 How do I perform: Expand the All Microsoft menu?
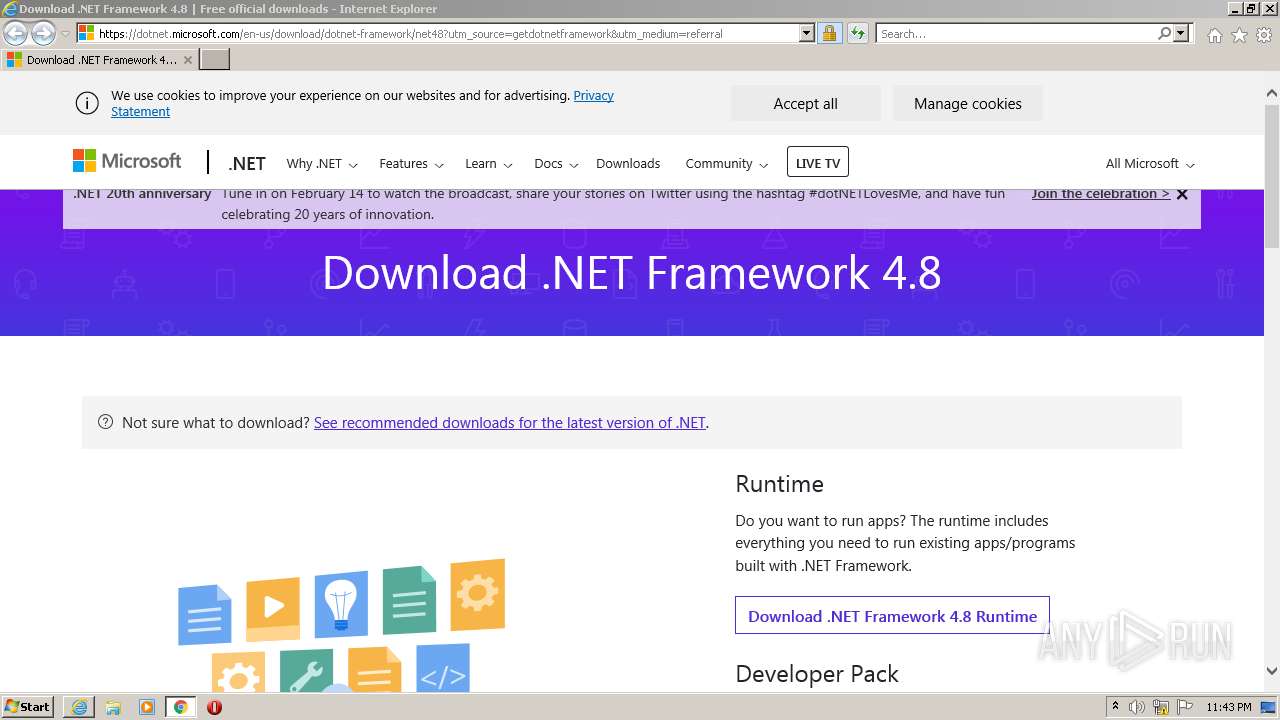click(x=1150, y=164)
